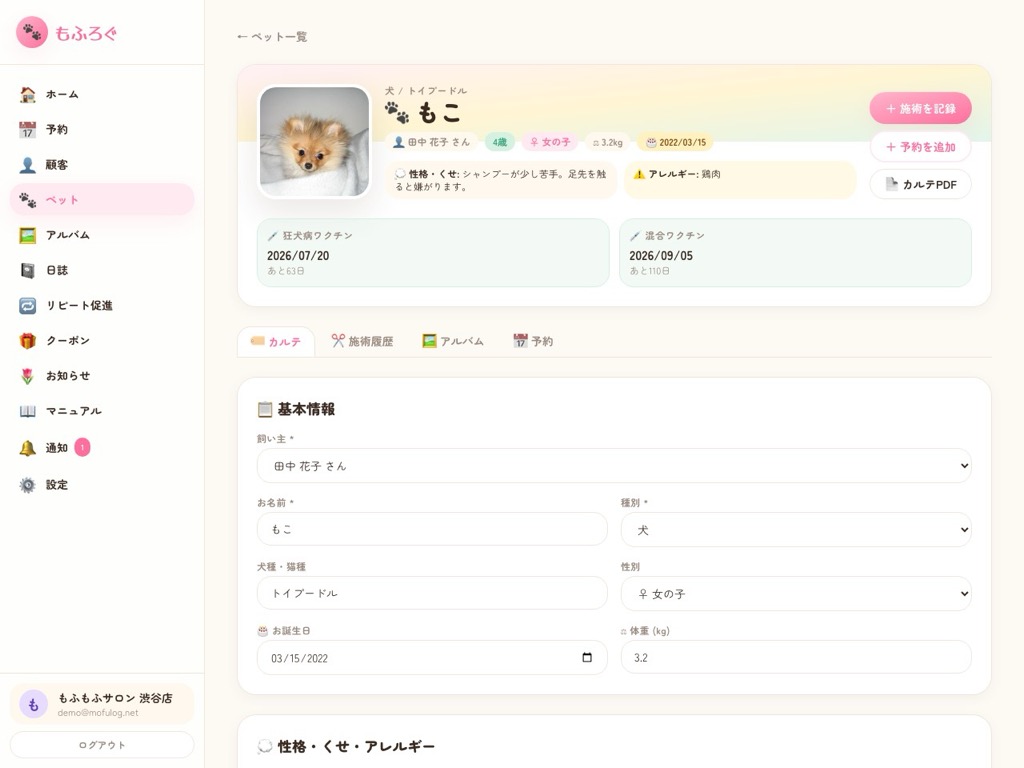
Task: Open リピート促進 via repeat arrows icon
Action: tap(27, 306)
